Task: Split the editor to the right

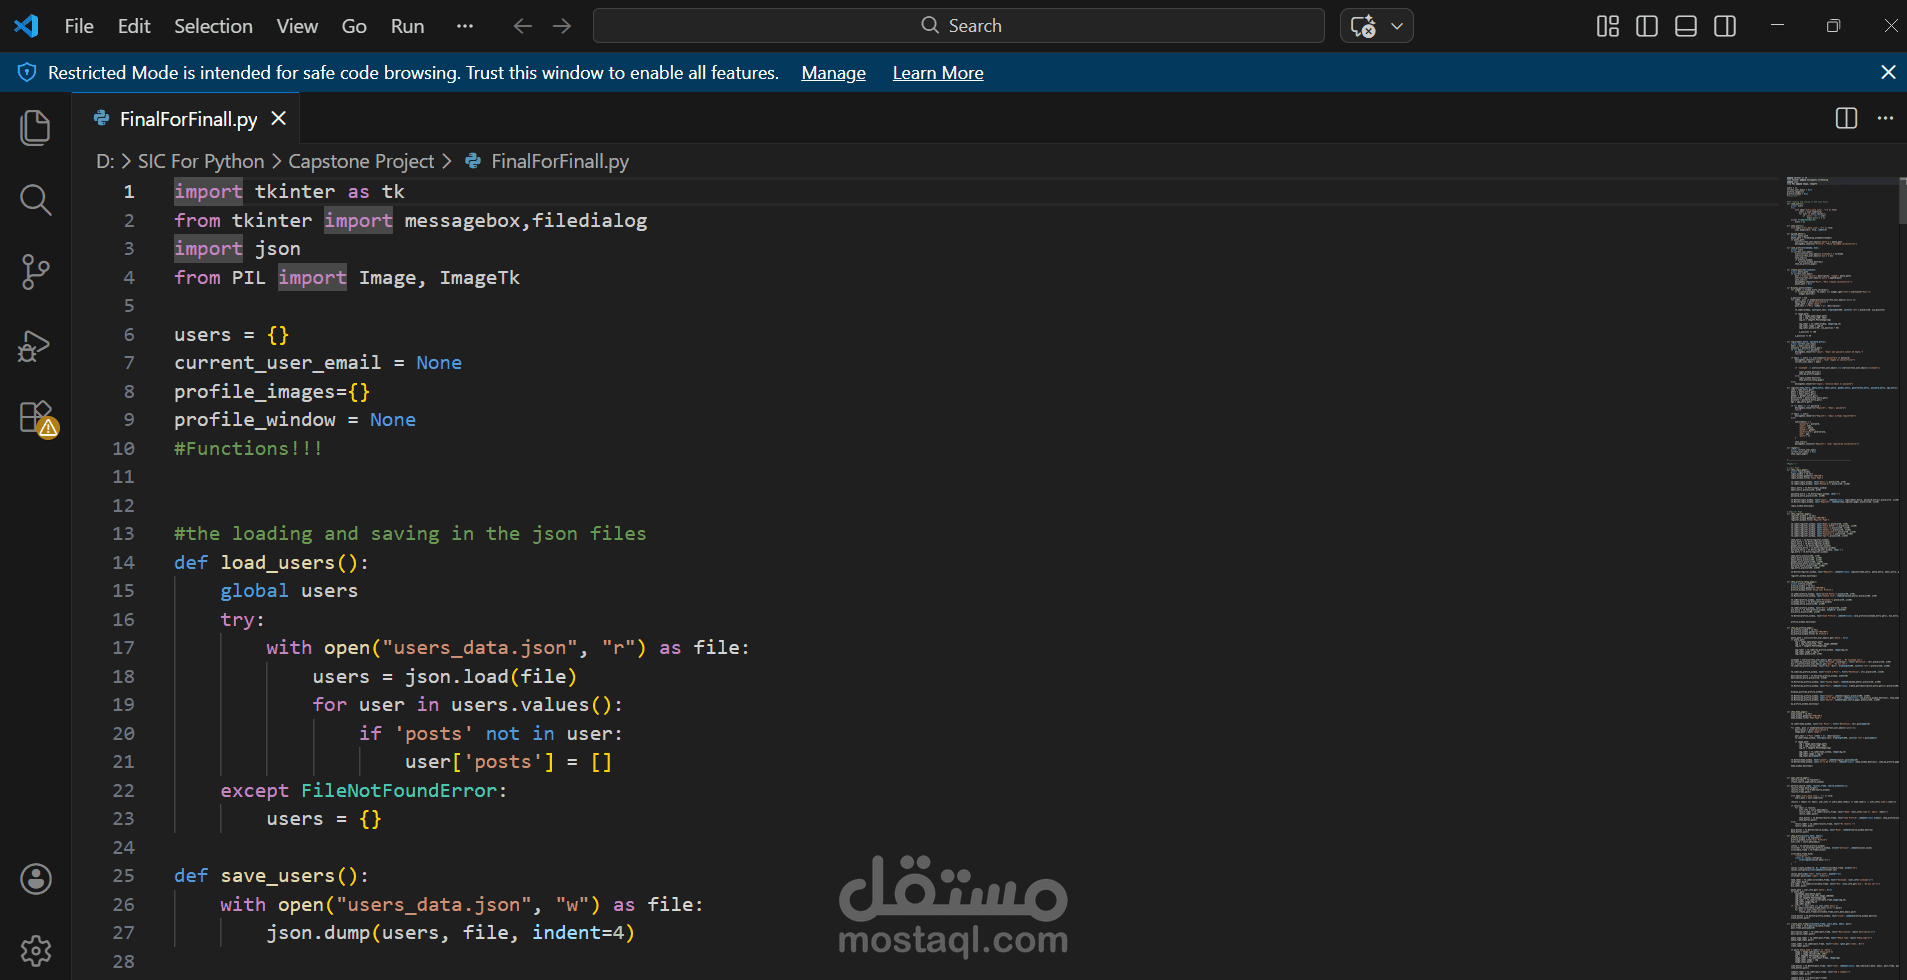Action: point(1846,118)
